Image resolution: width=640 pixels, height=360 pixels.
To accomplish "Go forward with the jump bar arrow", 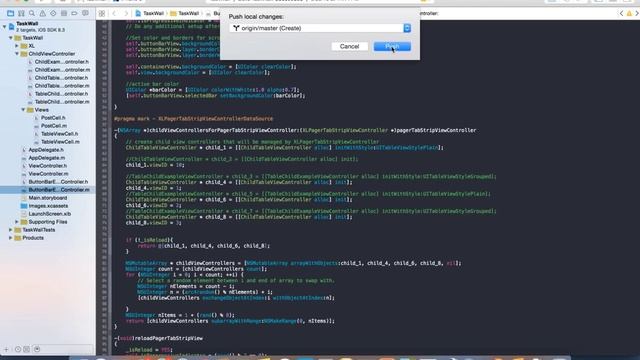I will tap(126, 13).
